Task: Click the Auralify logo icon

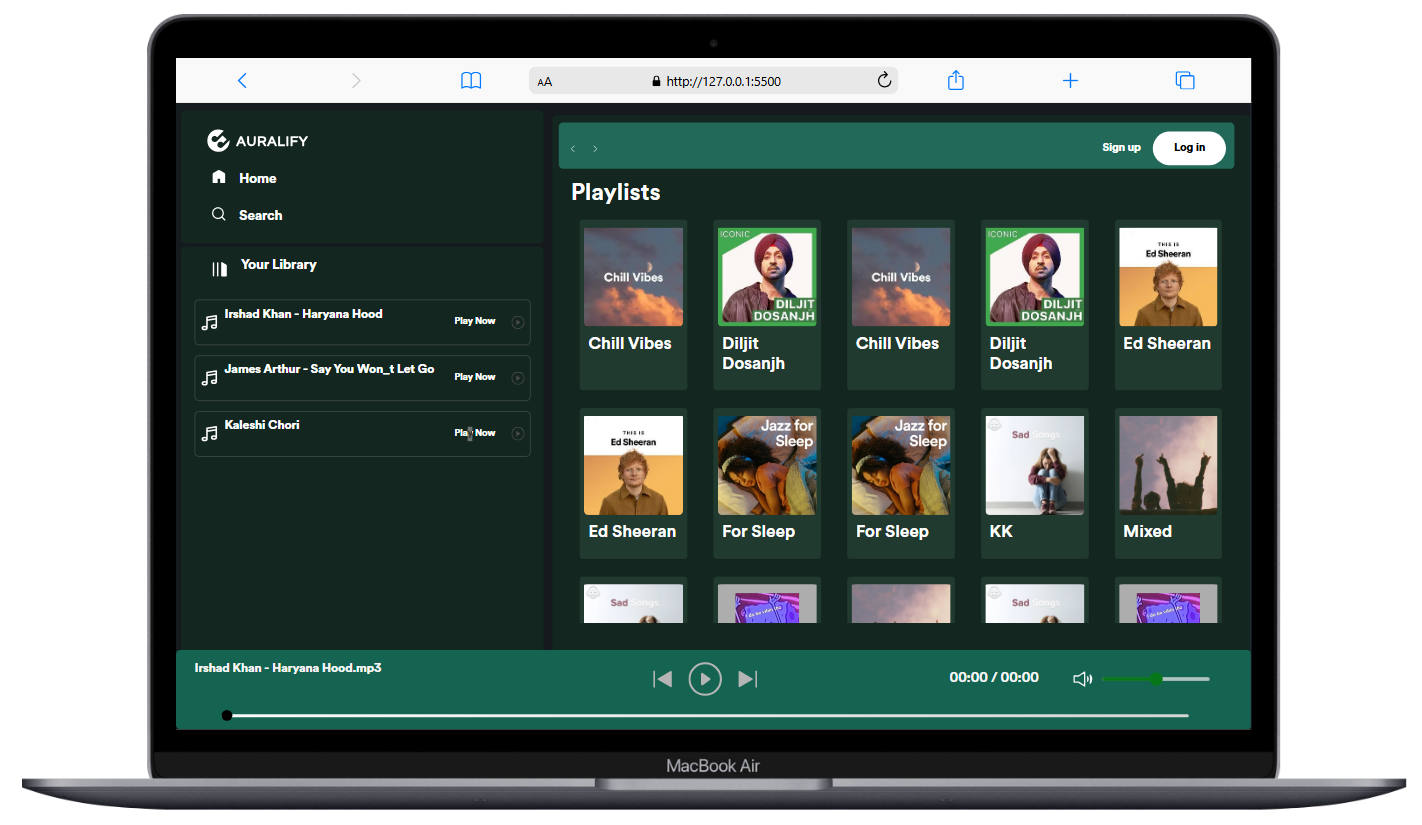Action: pos(218,141)
